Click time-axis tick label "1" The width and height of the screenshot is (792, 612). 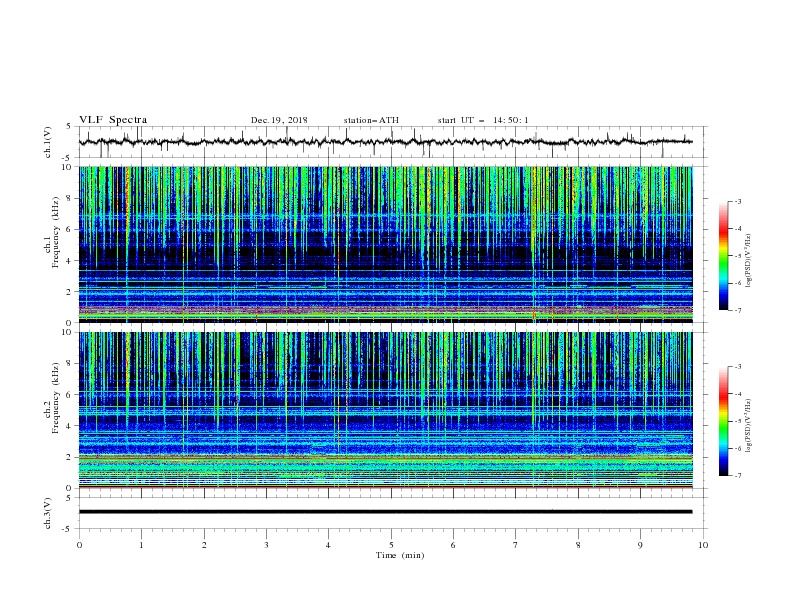pos(142,545)
